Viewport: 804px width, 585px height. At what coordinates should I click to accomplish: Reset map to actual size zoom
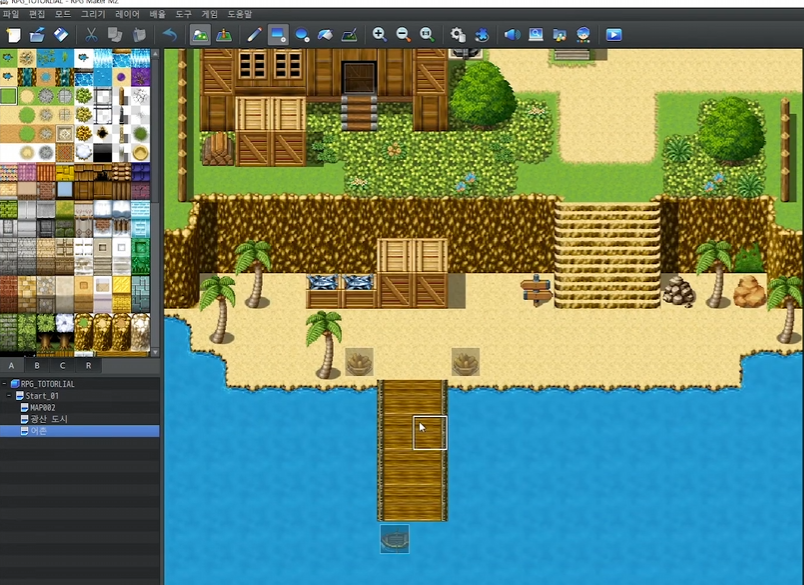click(427, 35)
